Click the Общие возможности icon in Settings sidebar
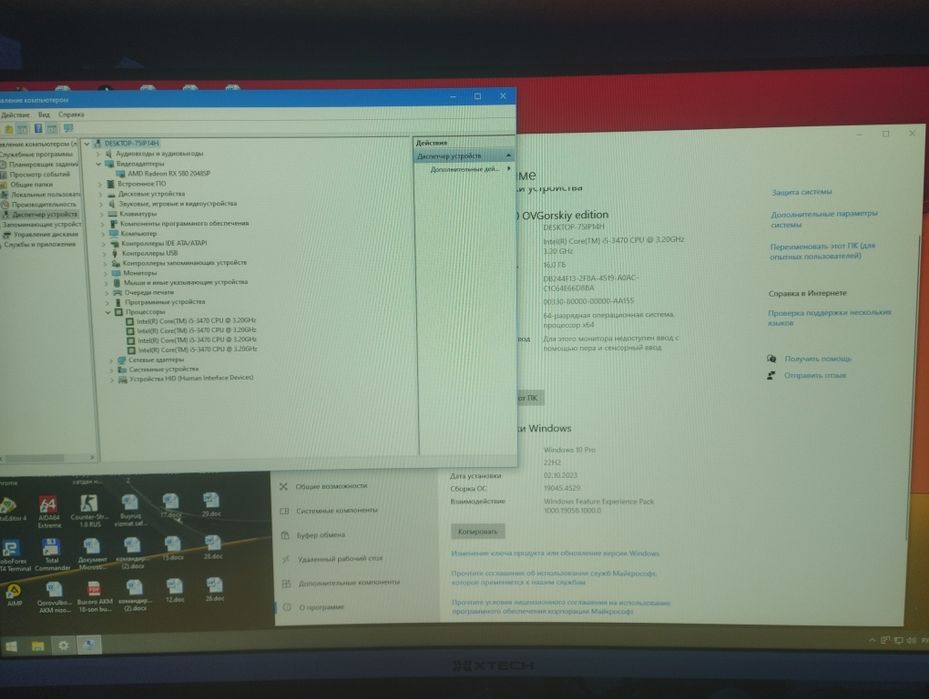This screenshot has width=929, height=699. coord(283,486)
